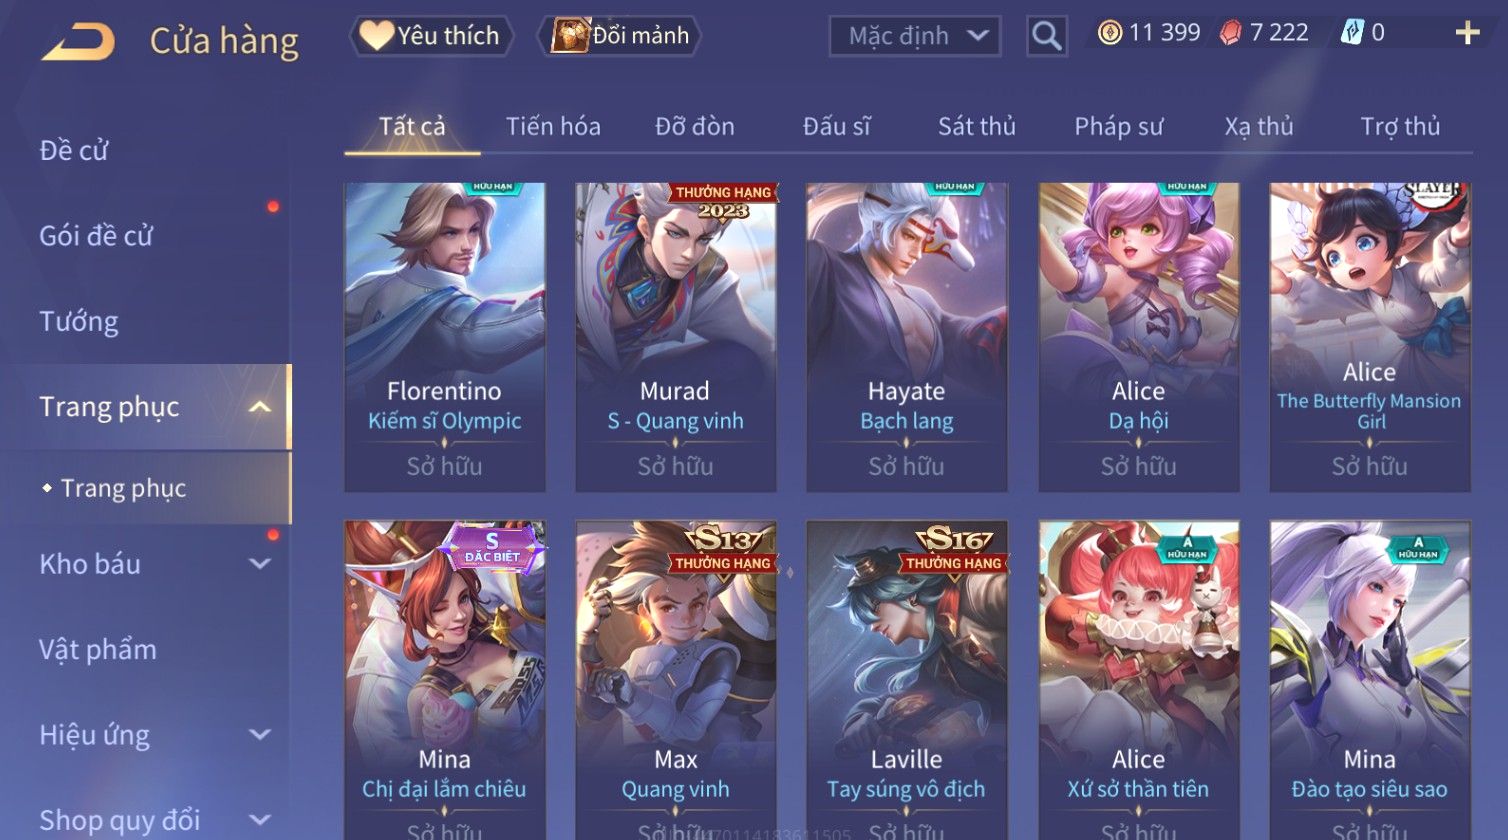The width and height of the screenshot is (1508, 840).
Task: Open Yêu thích favorites heart button
Action: tap(431, 36)
